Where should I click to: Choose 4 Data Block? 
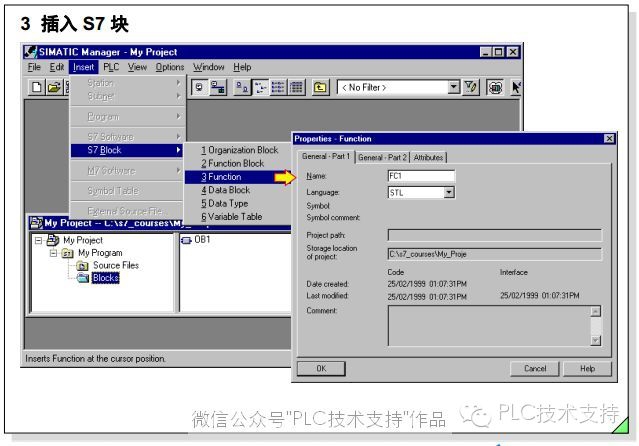pos(240,190)
